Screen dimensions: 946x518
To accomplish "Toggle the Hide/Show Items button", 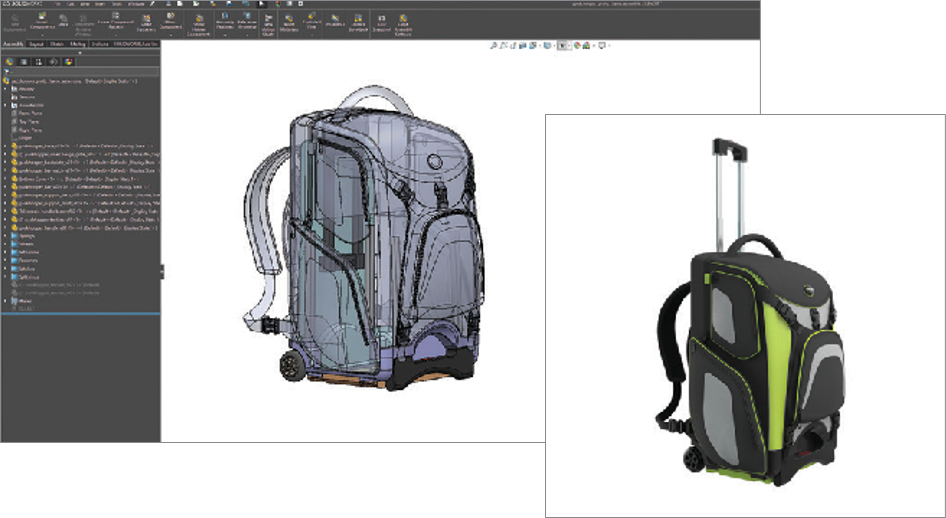I will coord(562,45).
